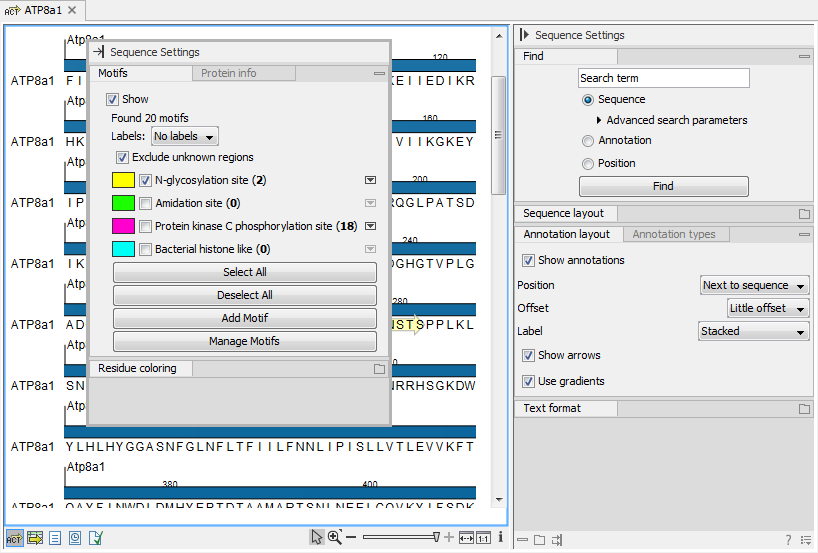Open Amidation site options arrow
Screen dimensions: 818x553
point(370,203)
